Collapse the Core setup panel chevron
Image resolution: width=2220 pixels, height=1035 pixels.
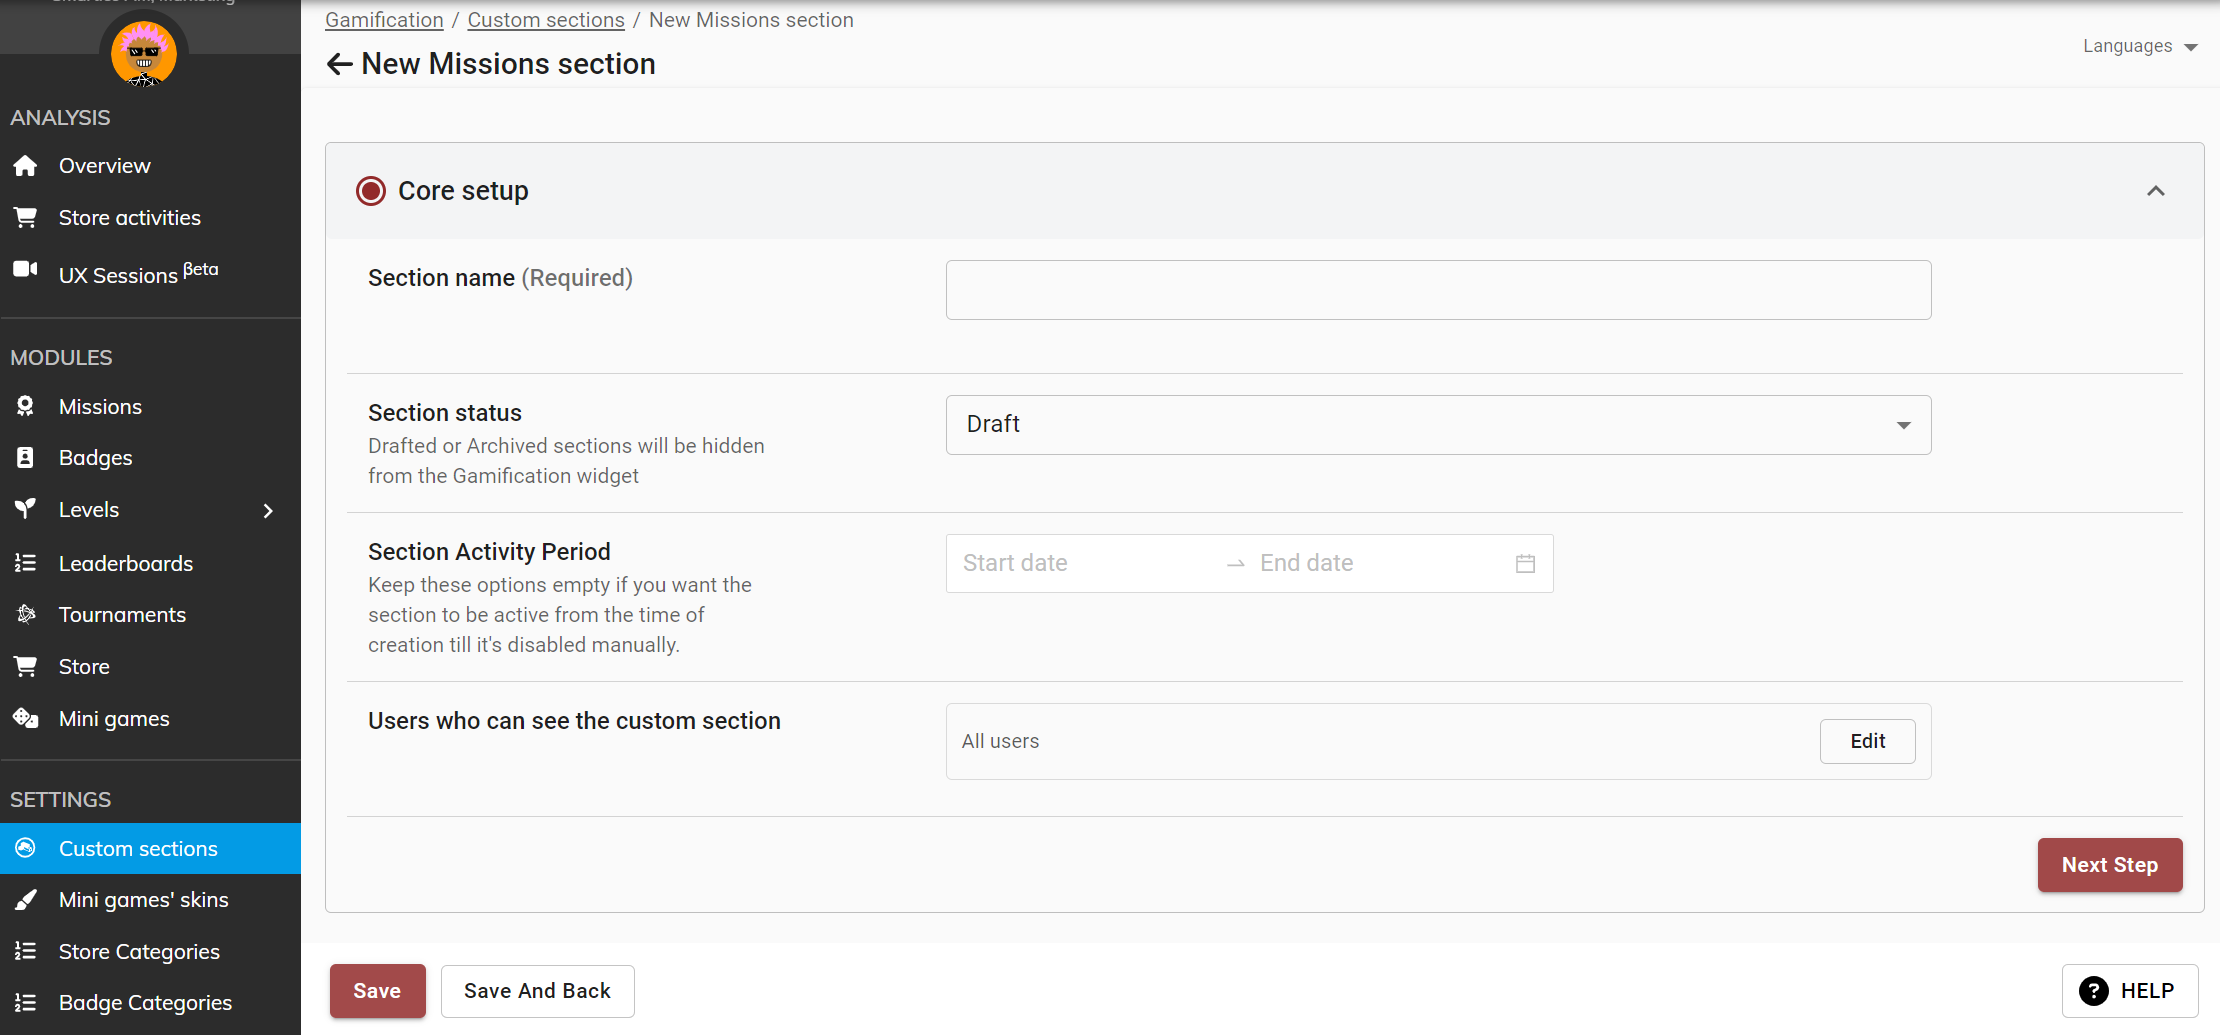tap(2156, 191)
